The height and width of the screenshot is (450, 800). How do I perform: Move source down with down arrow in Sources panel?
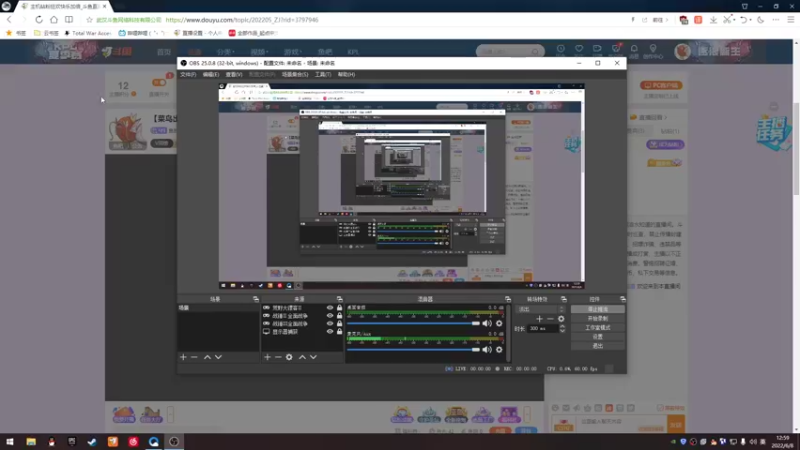[x=313, y=357]
